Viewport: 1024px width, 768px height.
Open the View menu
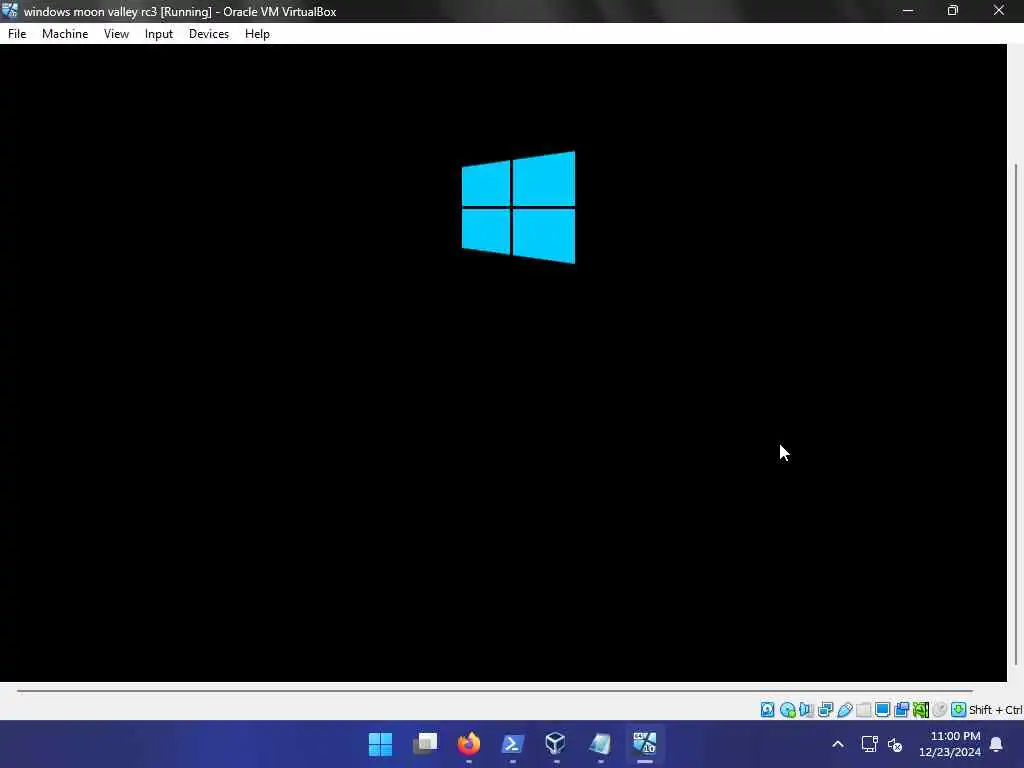click(116, 34)
